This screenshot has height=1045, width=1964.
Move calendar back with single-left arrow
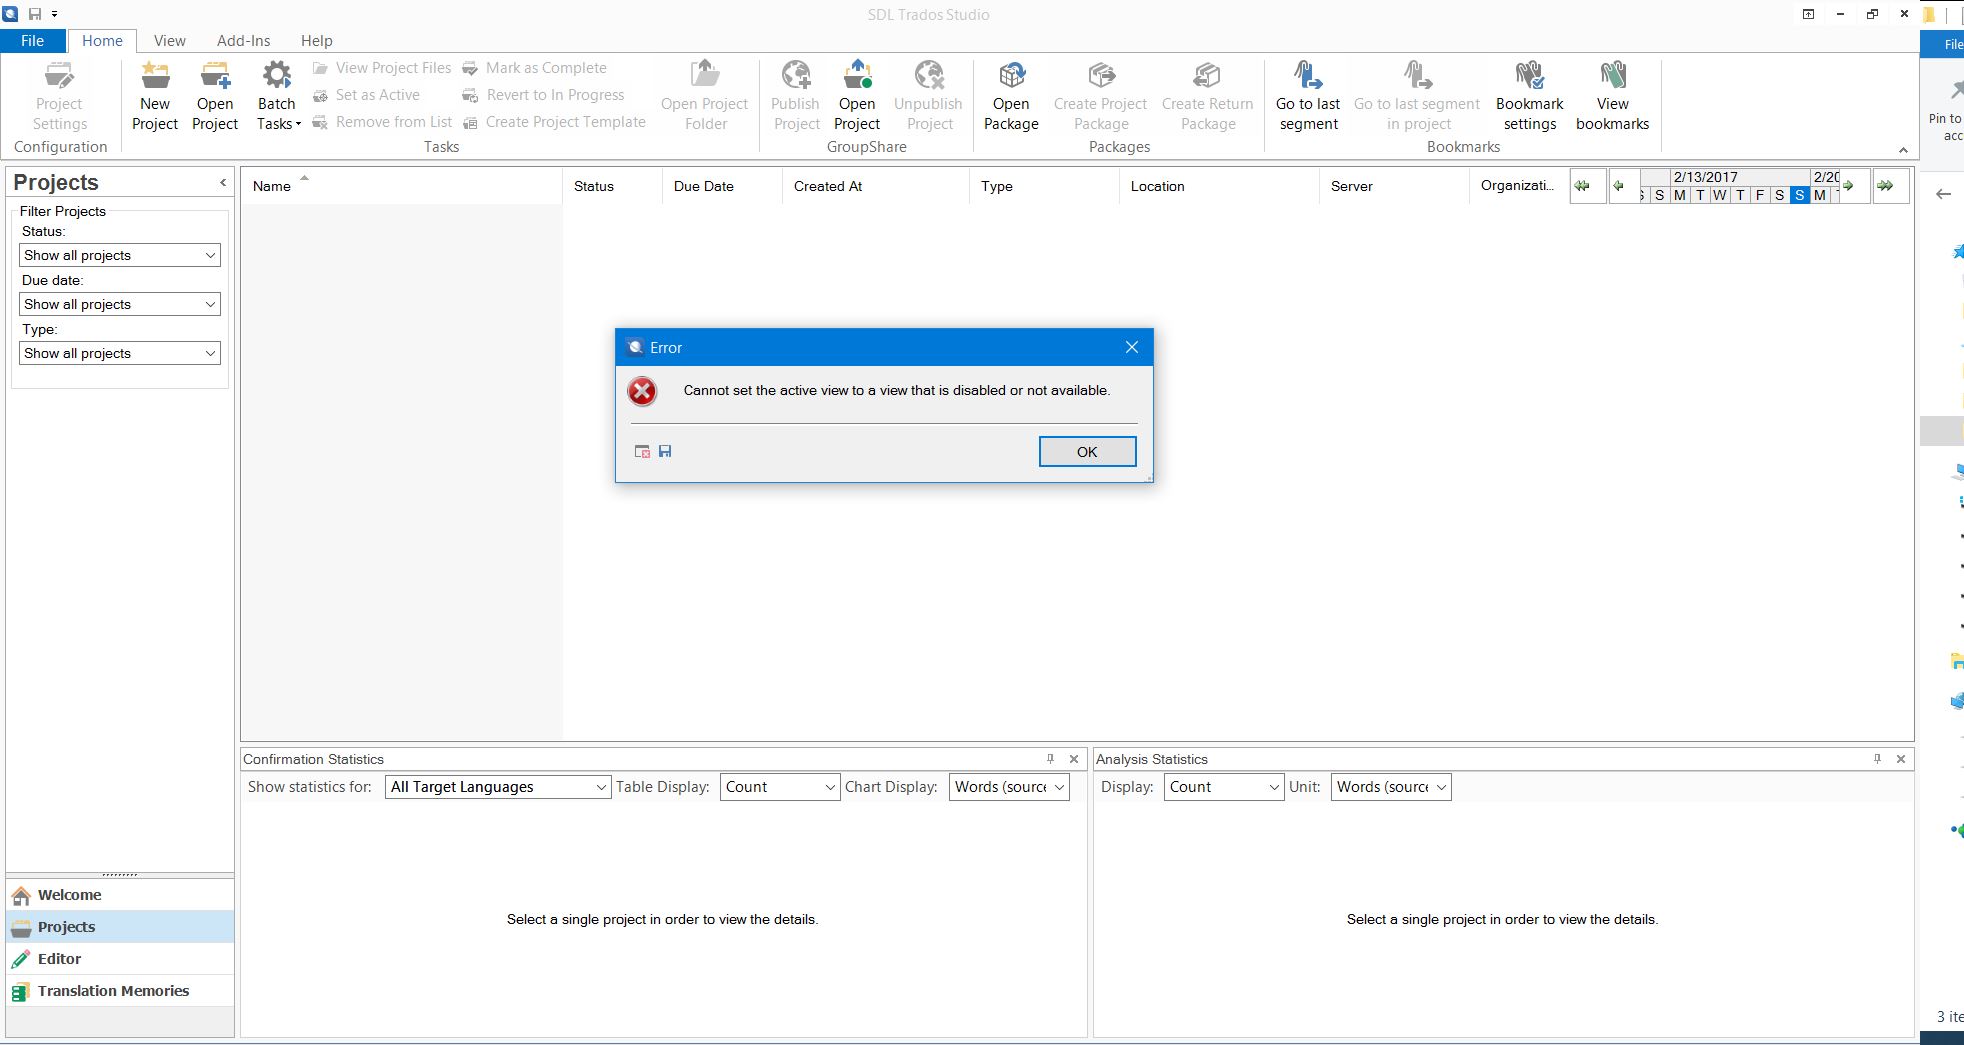(1623, 186)
